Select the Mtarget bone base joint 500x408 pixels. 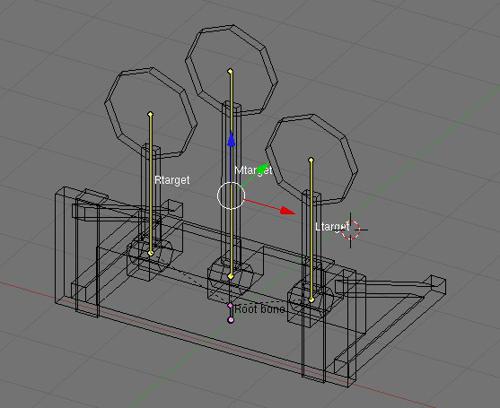[x=231, y=276]
